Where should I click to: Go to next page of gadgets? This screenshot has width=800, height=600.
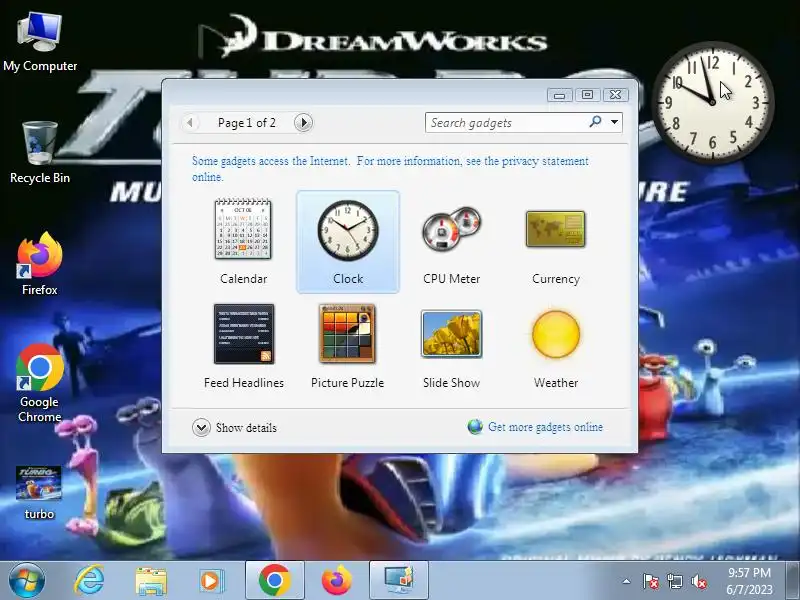[x=303, y=122]
